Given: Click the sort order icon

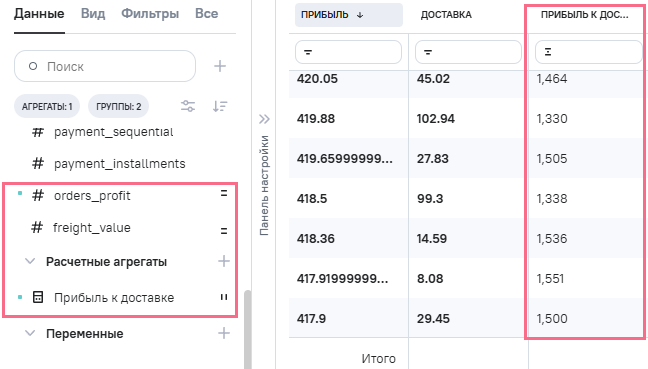Looking at the screenshot, I should coord(220,106).
